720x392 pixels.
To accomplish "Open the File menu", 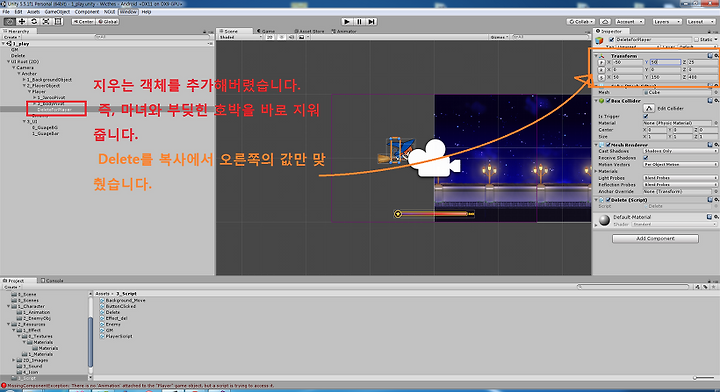I will point(6,12).
